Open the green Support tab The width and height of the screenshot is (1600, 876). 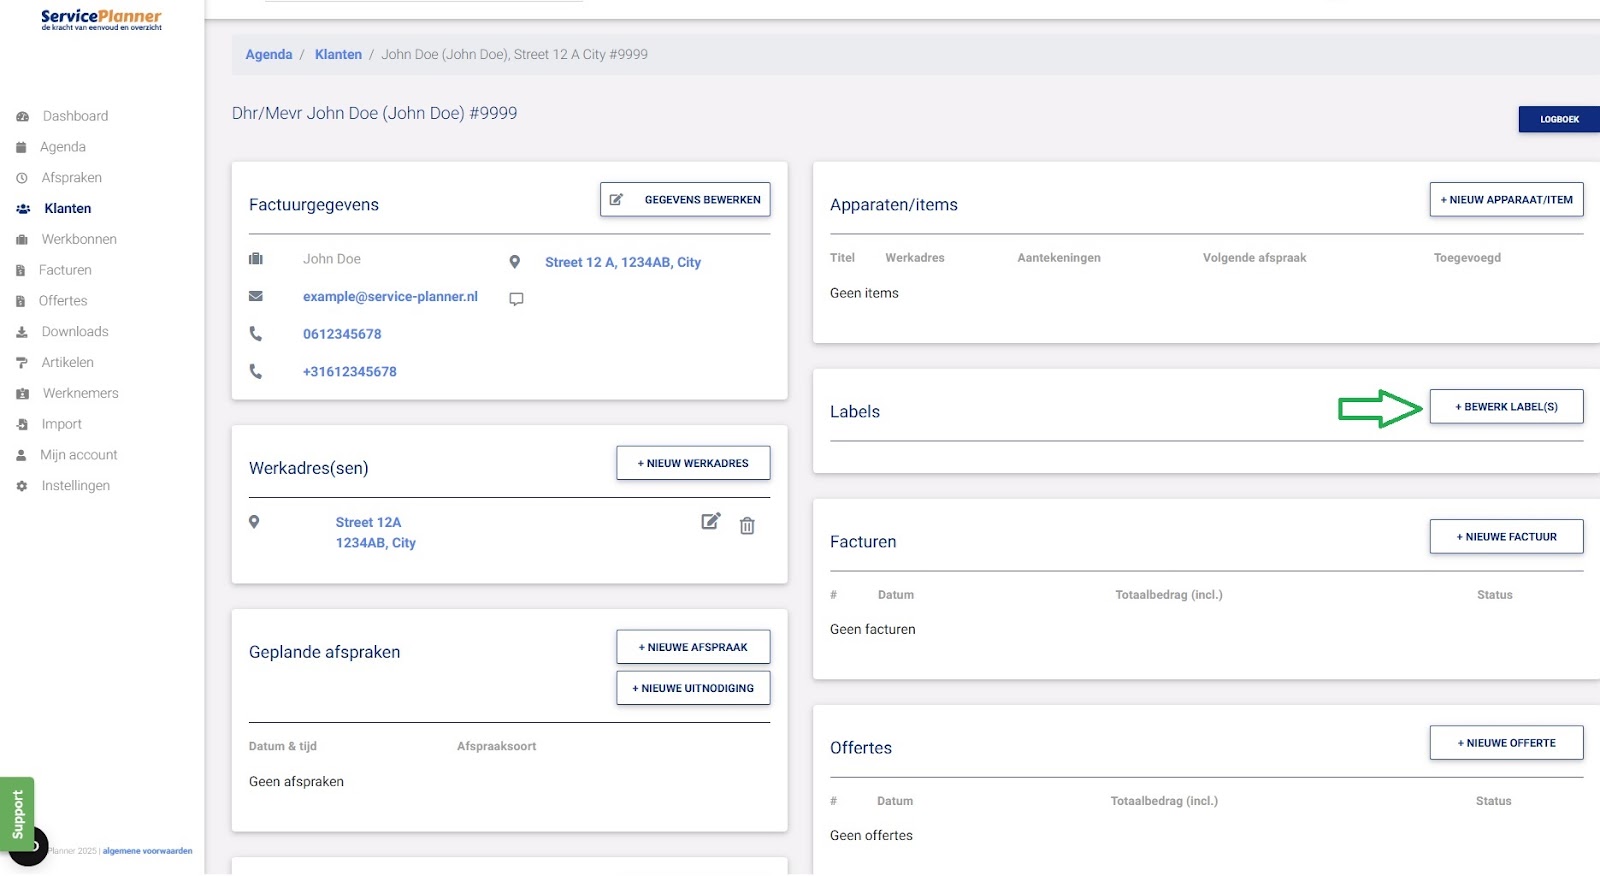pos(17,813)
